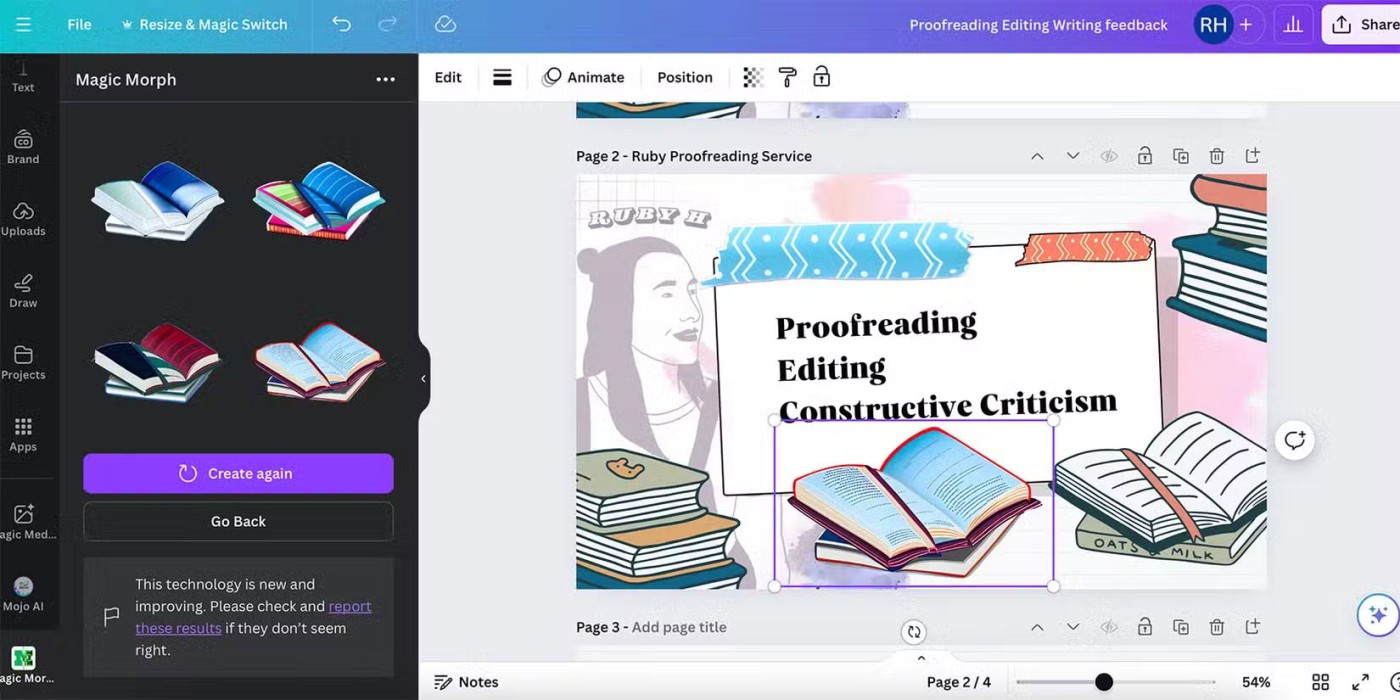Open the Canva Assistant sparkle button
The height and width of the screenshot is (700, 1400).
click(1377, 614)
